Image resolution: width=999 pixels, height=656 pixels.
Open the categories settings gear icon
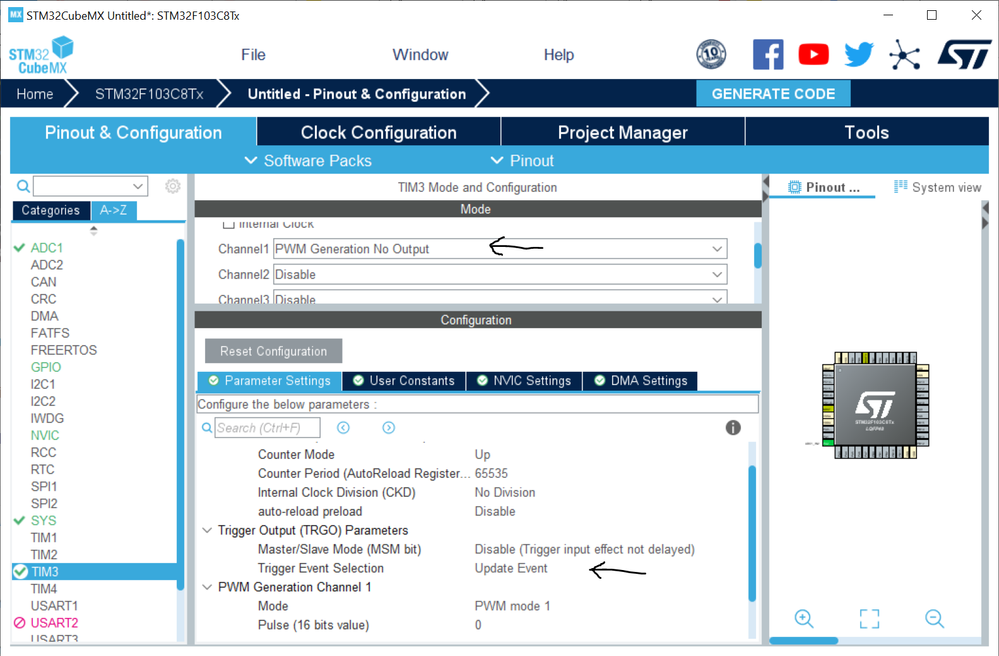point(173,186)
